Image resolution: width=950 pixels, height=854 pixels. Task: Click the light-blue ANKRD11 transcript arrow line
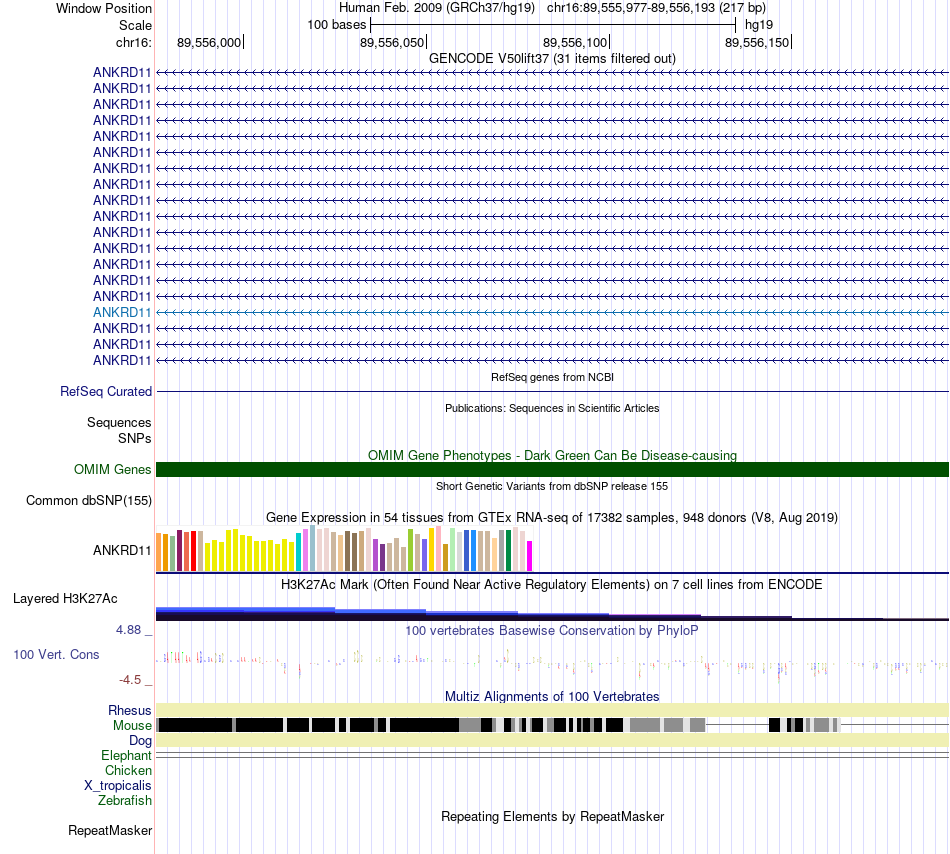tap(553, 313)
